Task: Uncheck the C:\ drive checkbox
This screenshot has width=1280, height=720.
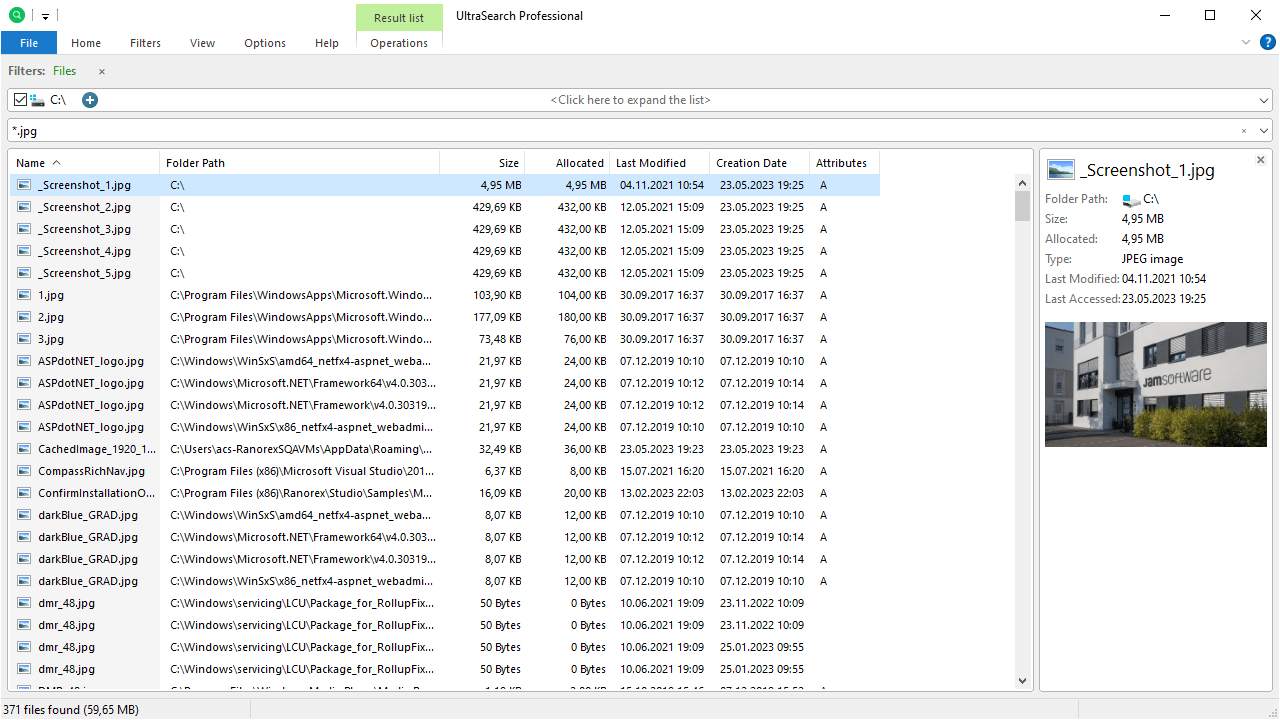Action: coord(21,100)
